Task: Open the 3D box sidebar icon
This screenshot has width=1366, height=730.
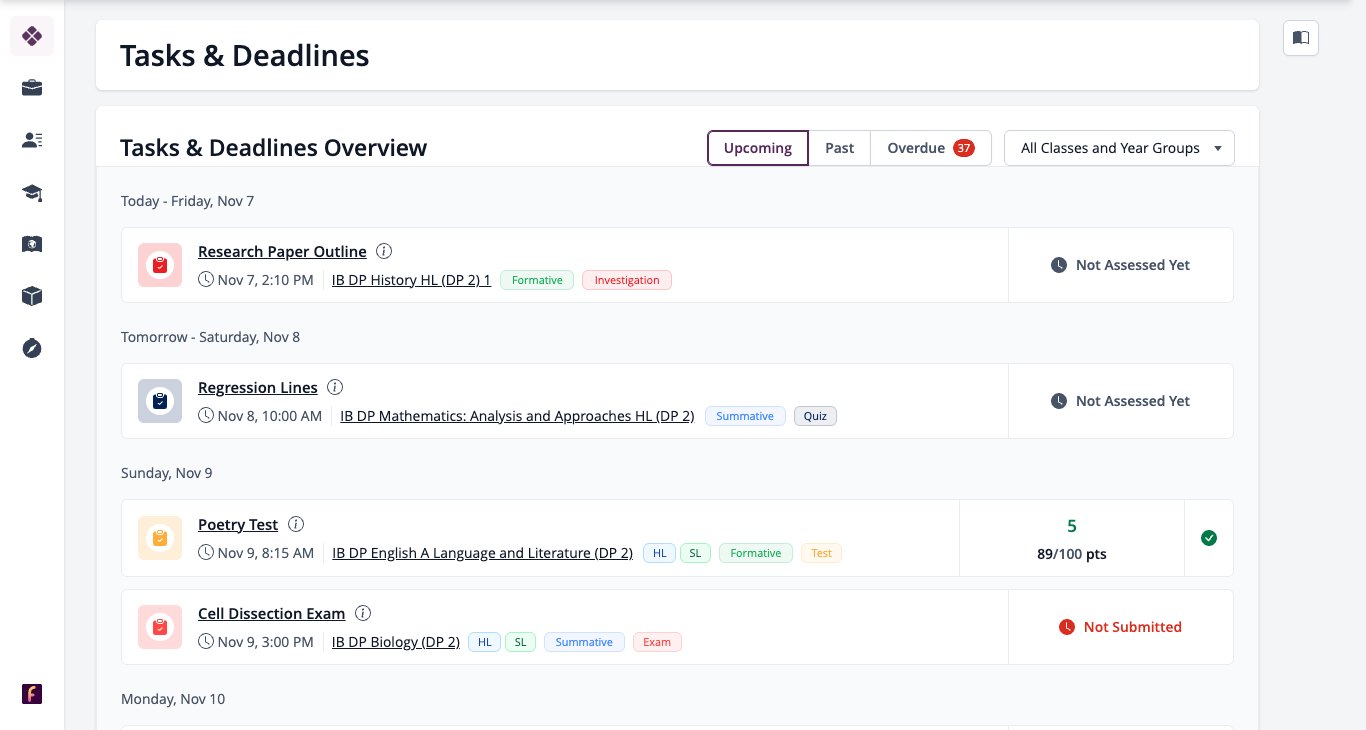Action: tap(32, 296)
